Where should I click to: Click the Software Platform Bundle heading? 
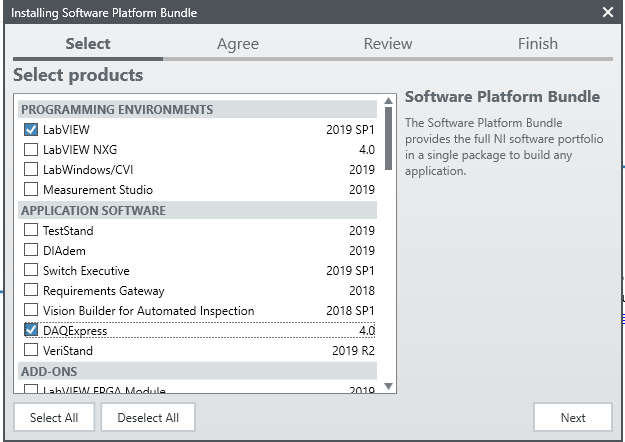tap(502, 97)
